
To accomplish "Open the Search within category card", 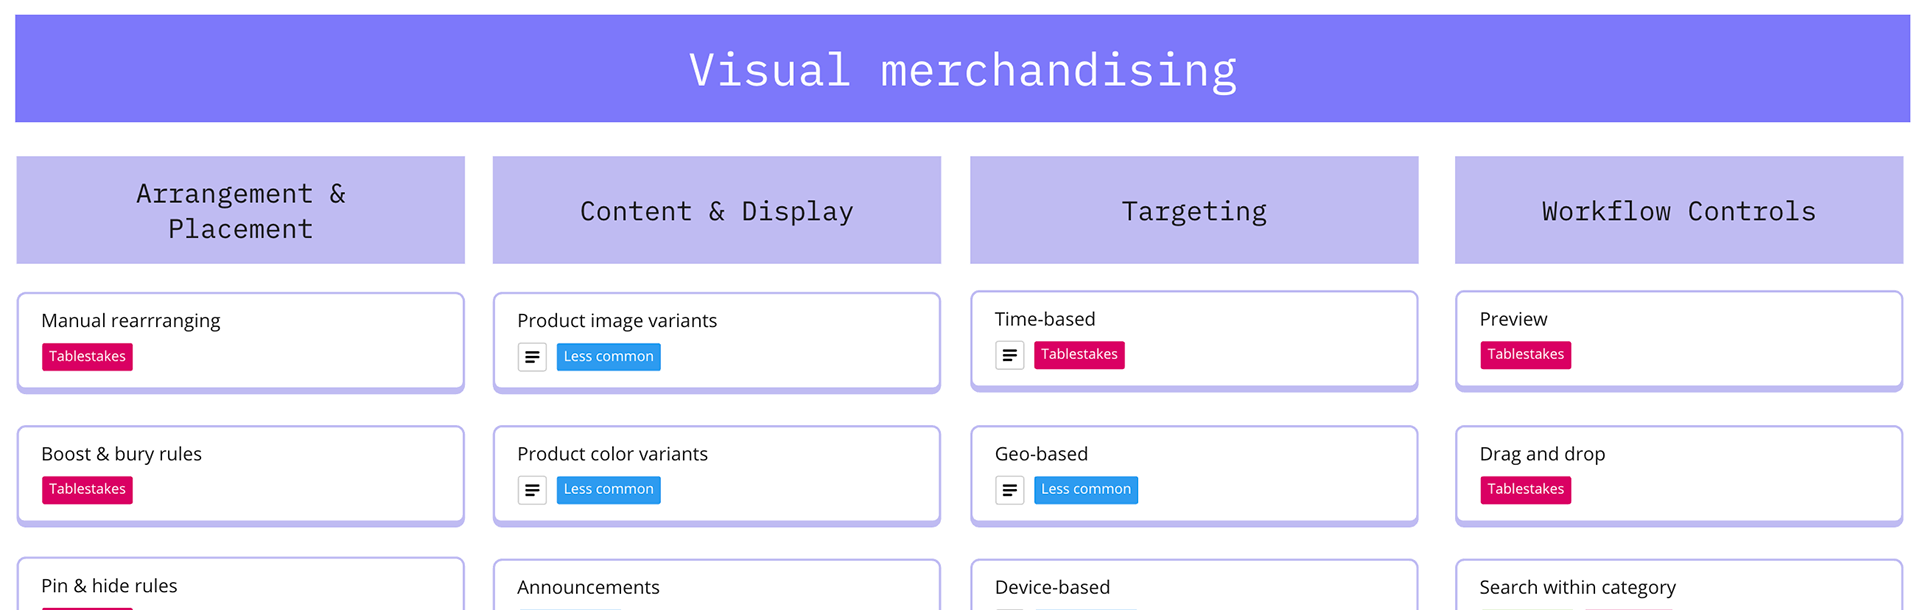I will click(1679, 585).
